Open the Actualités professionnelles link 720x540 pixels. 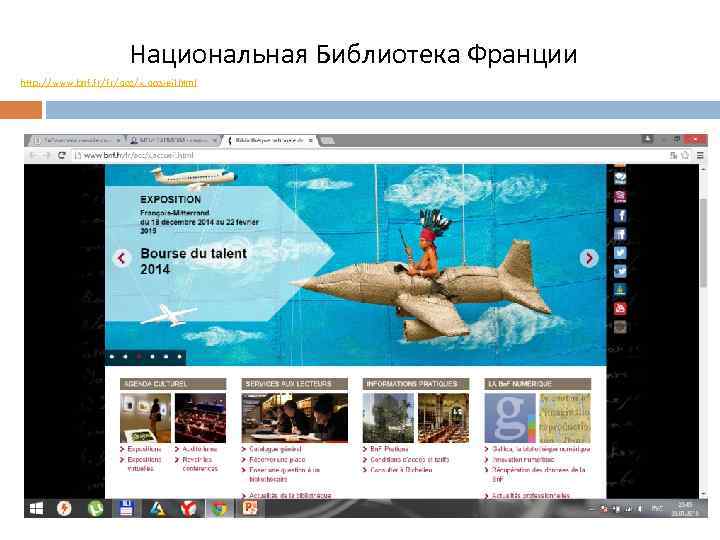pos(531,495)
